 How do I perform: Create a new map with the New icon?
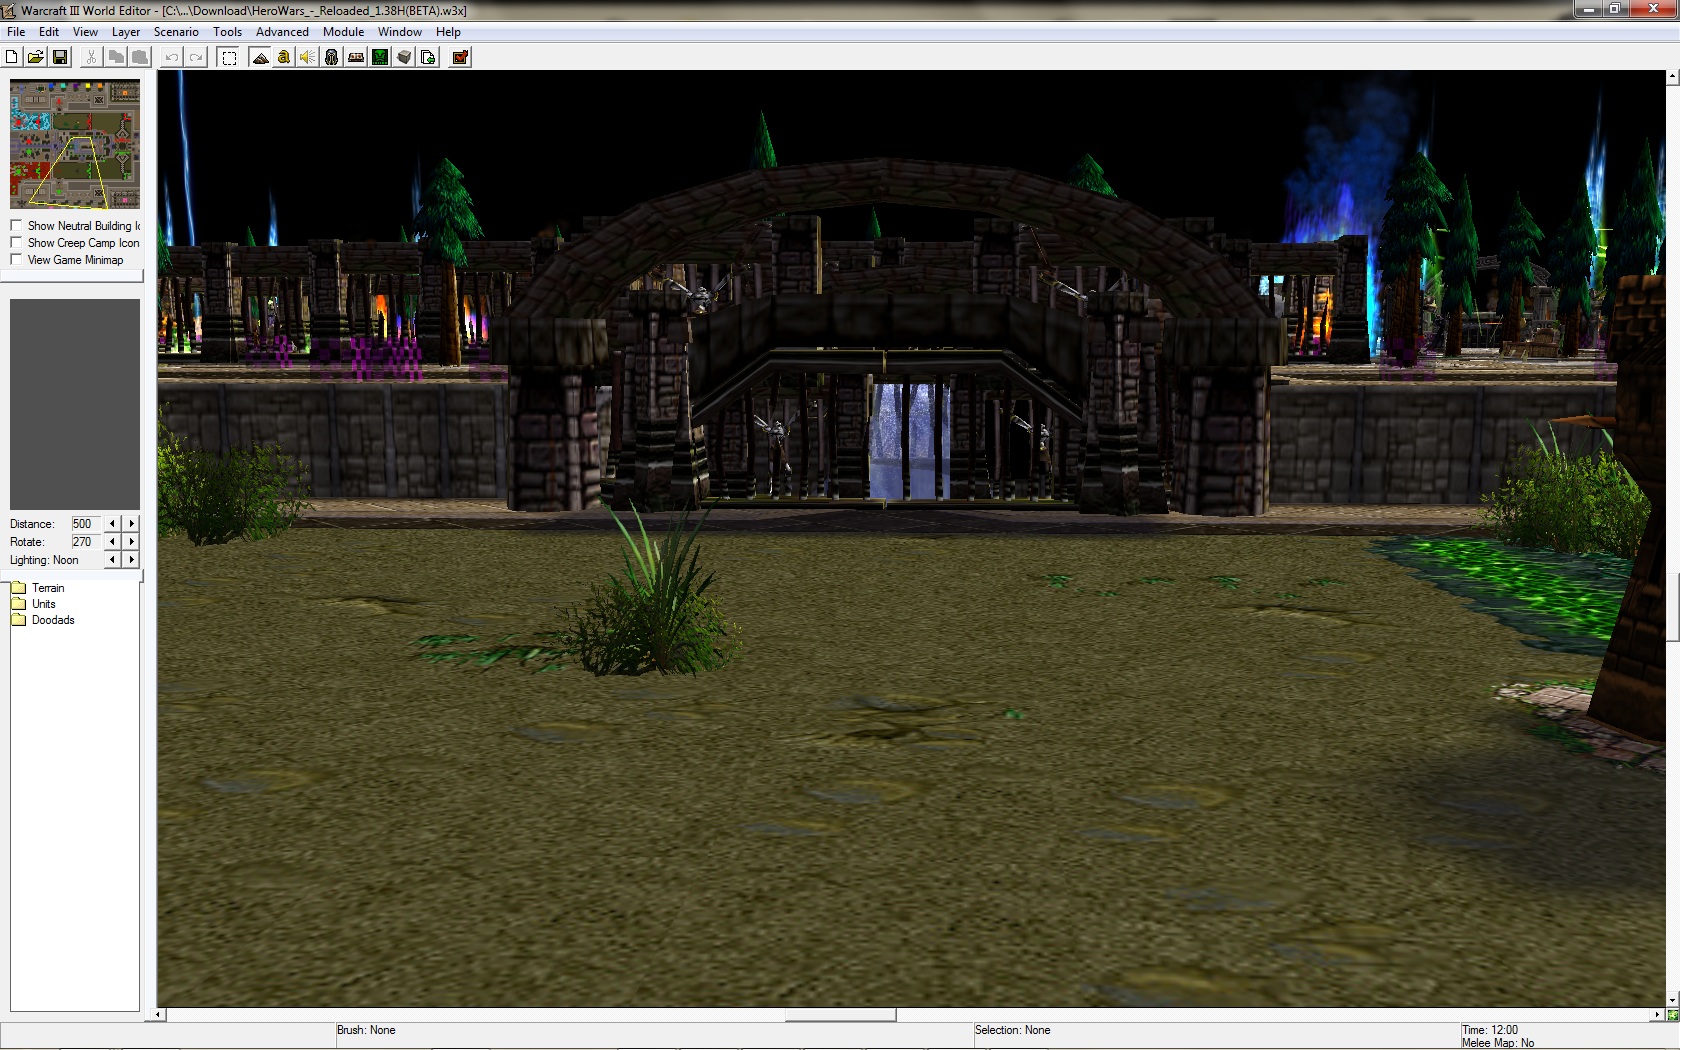(x=12, y=57)
